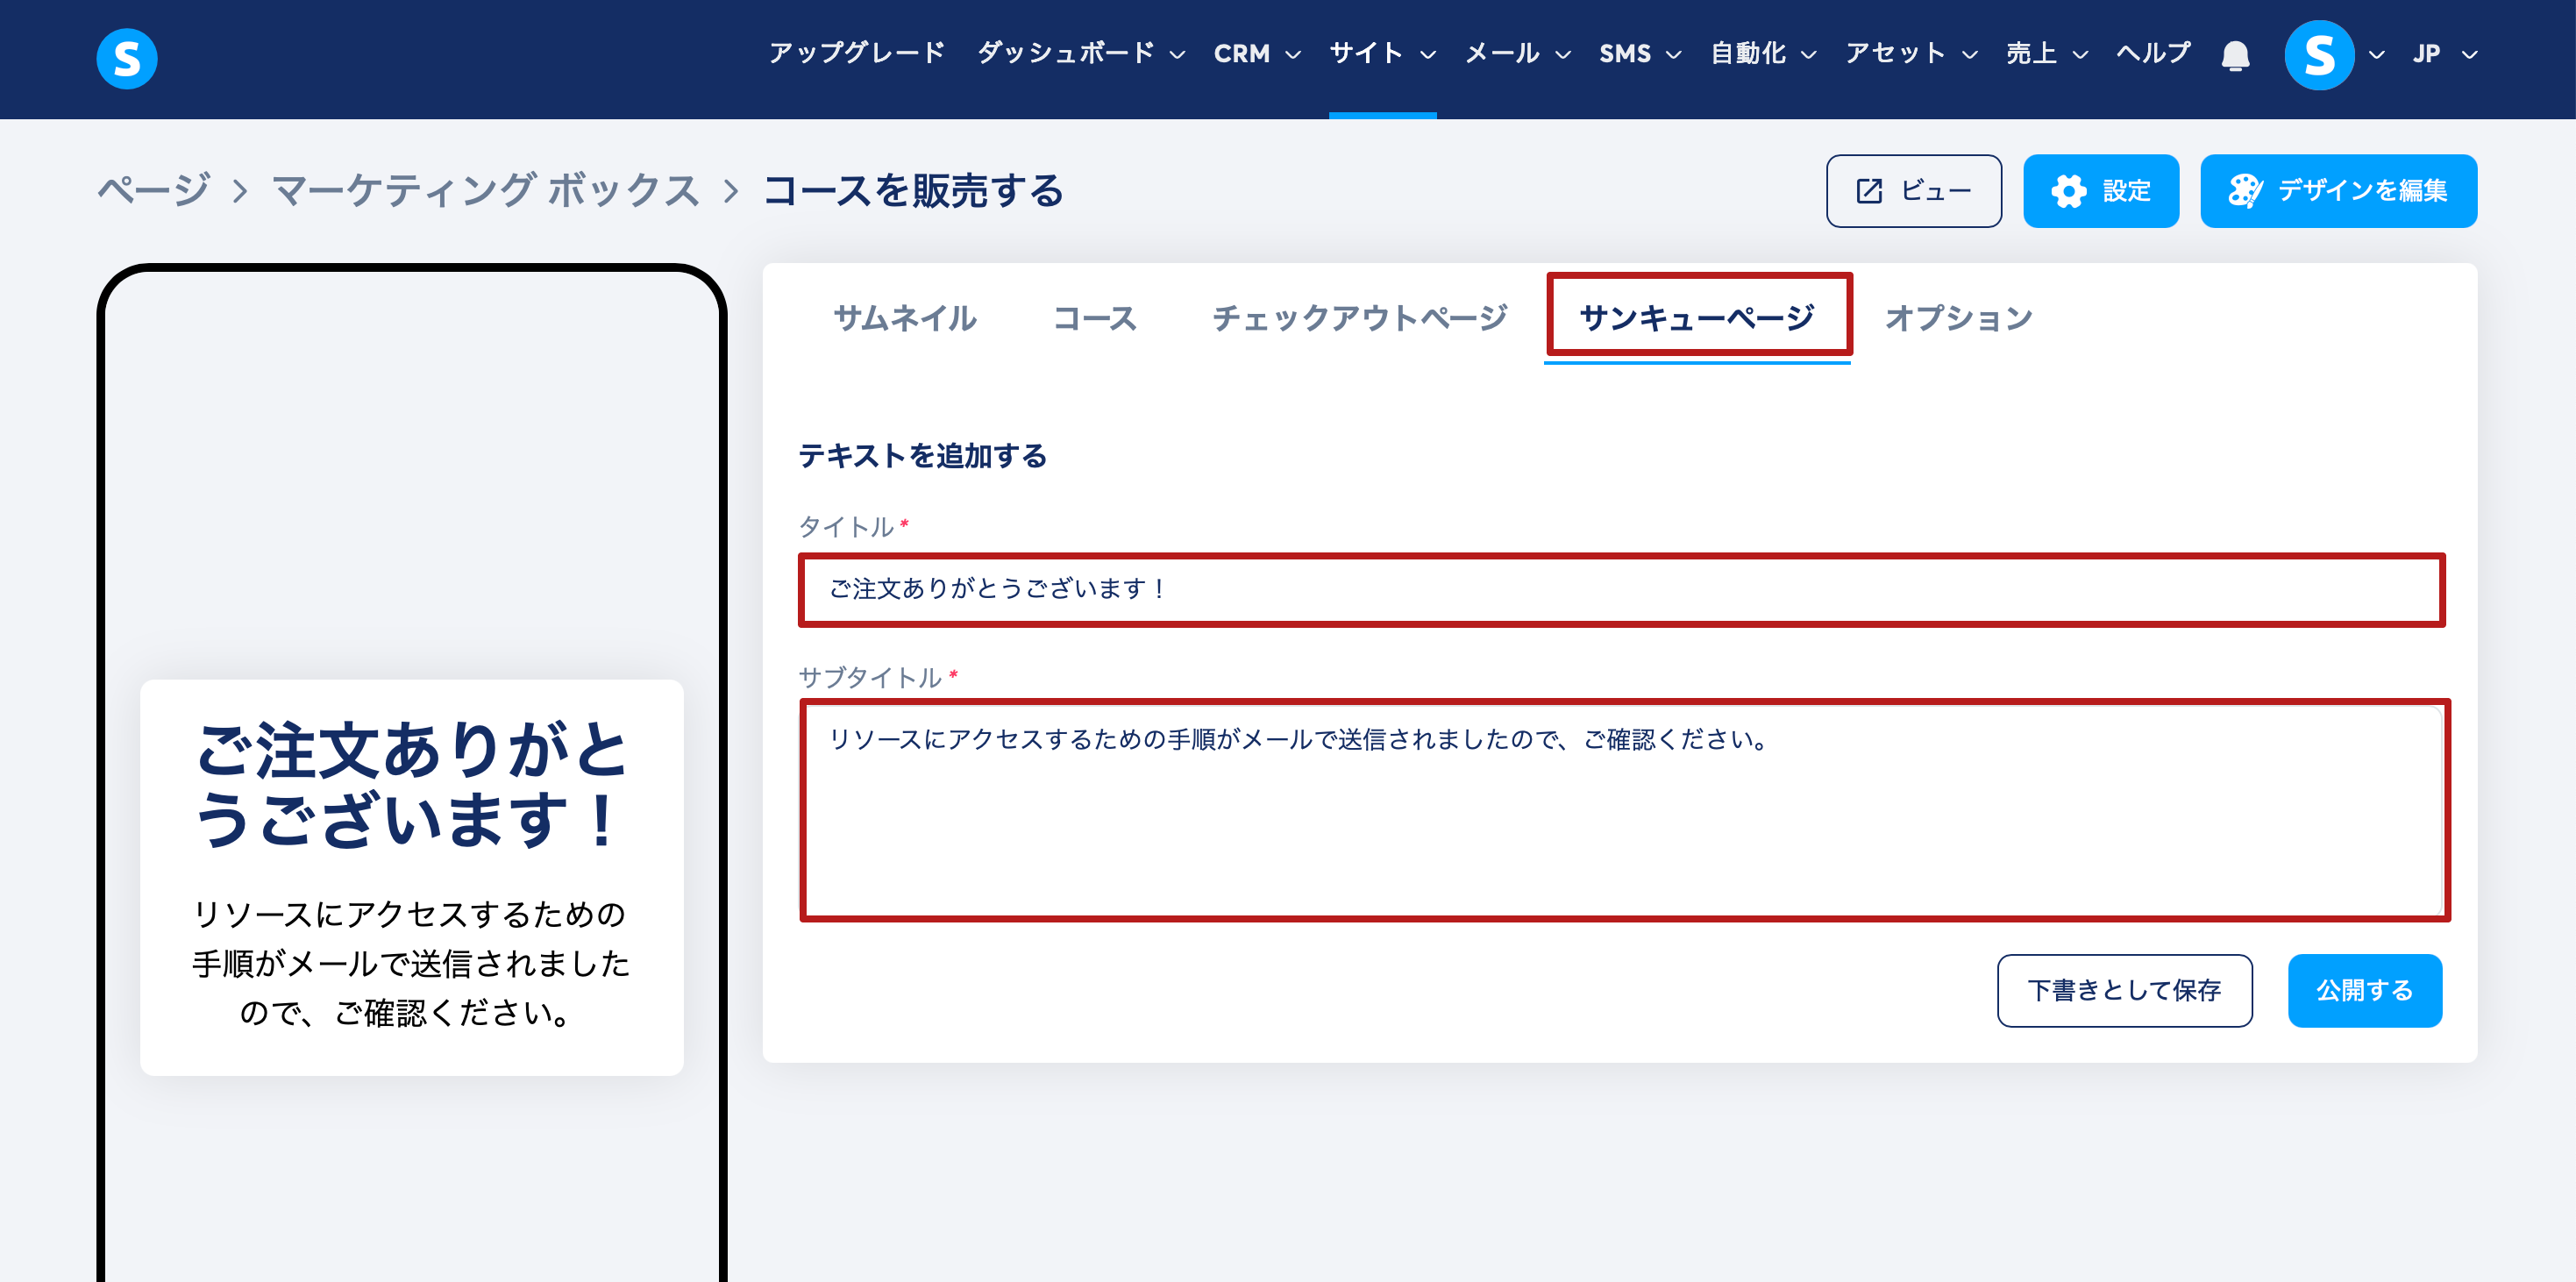Click the systeme.io S logo
This screenshot has height=1282, width=2576.
coord(126,58)
